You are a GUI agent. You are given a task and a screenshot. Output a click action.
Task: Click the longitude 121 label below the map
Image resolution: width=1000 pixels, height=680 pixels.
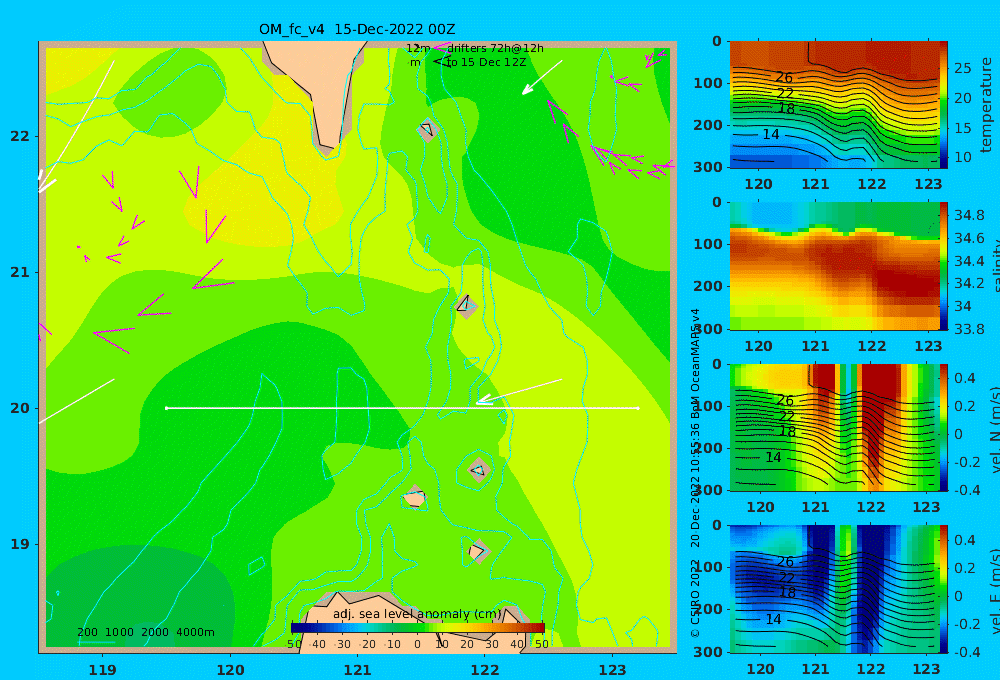[x=357, y=670]
